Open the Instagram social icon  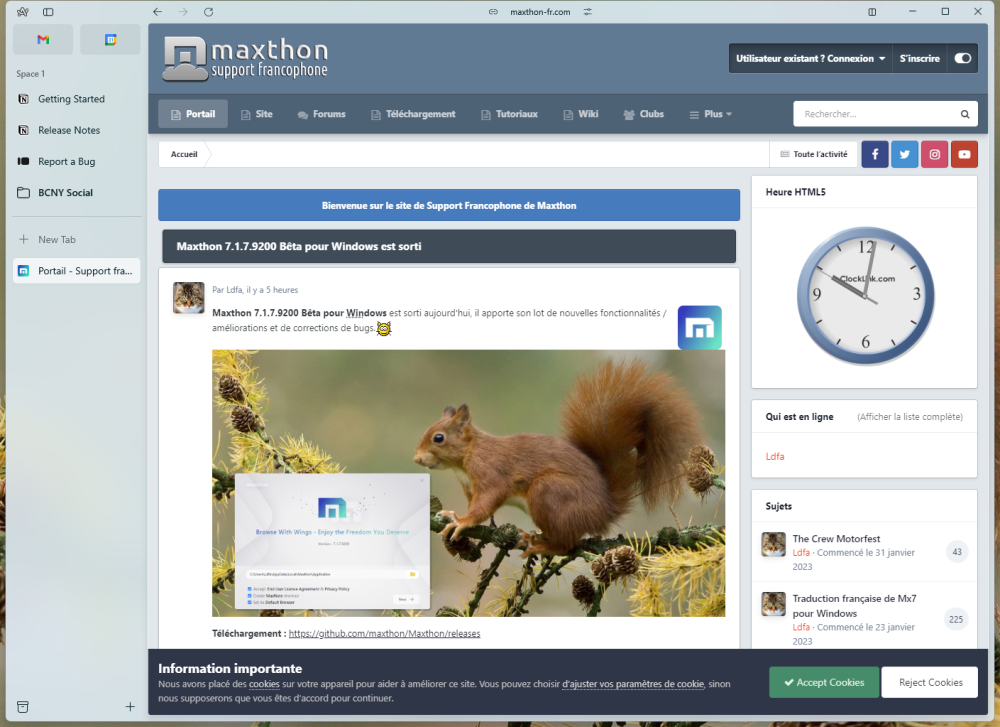[x=934, y=154]
